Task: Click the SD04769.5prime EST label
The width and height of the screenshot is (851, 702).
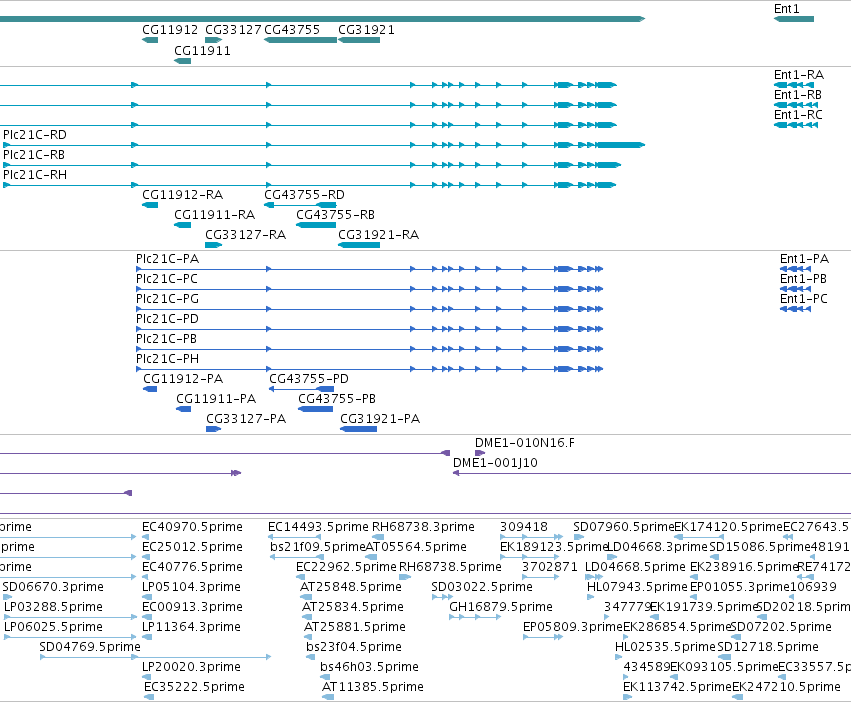Action: (90, 647)
